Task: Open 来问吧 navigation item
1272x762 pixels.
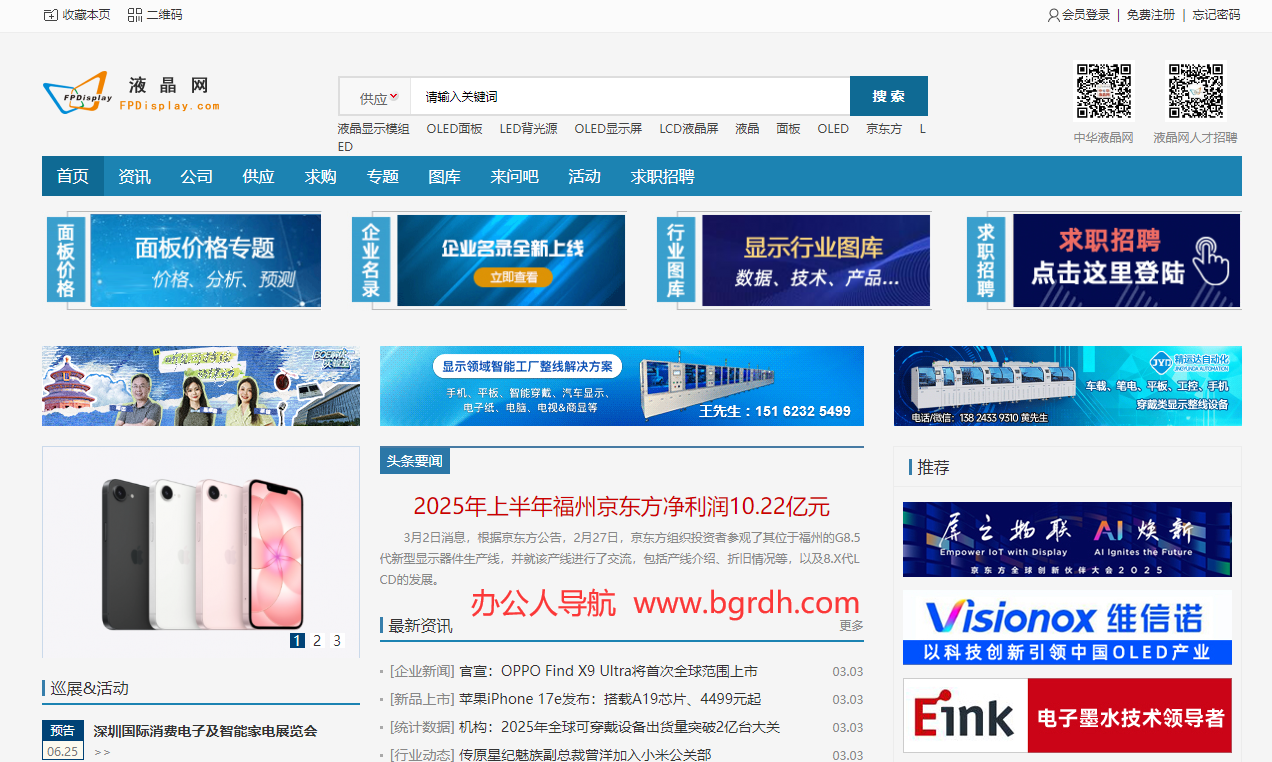Action: coord(515,176)
